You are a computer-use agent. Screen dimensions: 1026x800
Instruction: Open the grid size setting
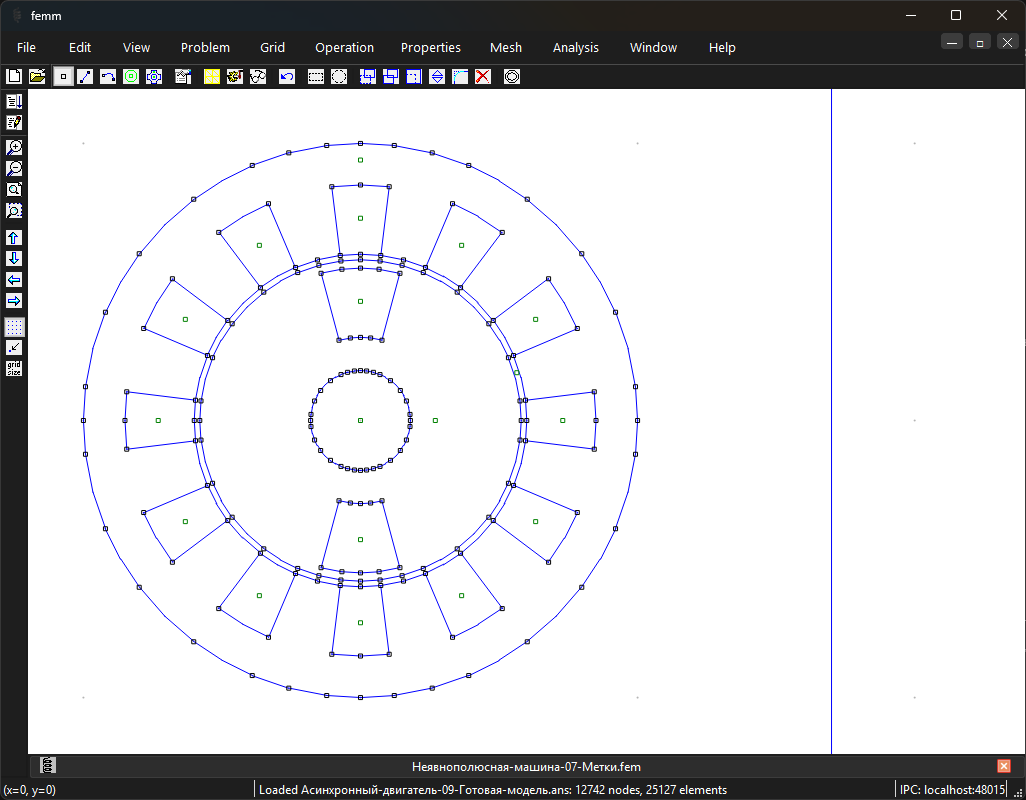tap(14, 368)
